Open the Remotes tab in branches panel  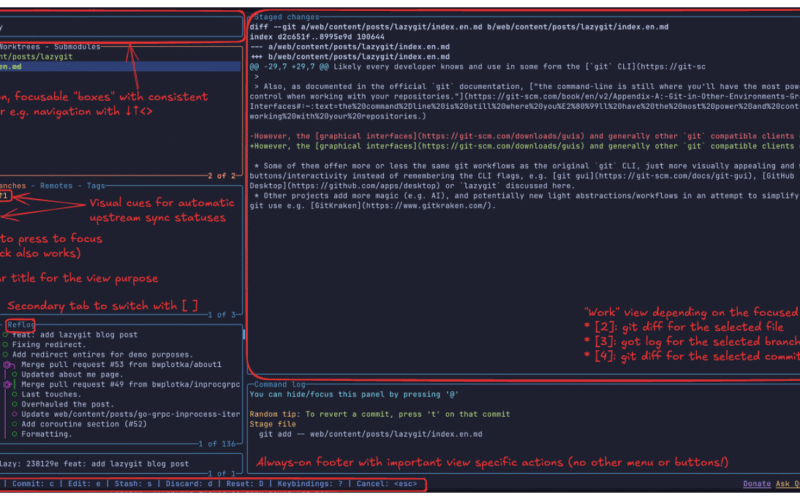[55, 186]
